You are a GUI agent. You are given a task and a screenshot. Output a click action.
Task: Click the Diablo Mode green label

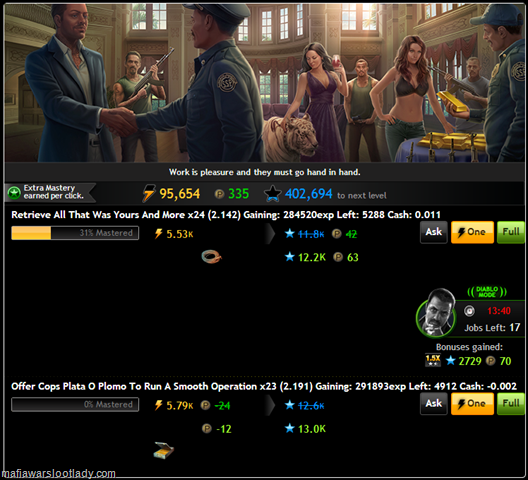coord(487,292)
